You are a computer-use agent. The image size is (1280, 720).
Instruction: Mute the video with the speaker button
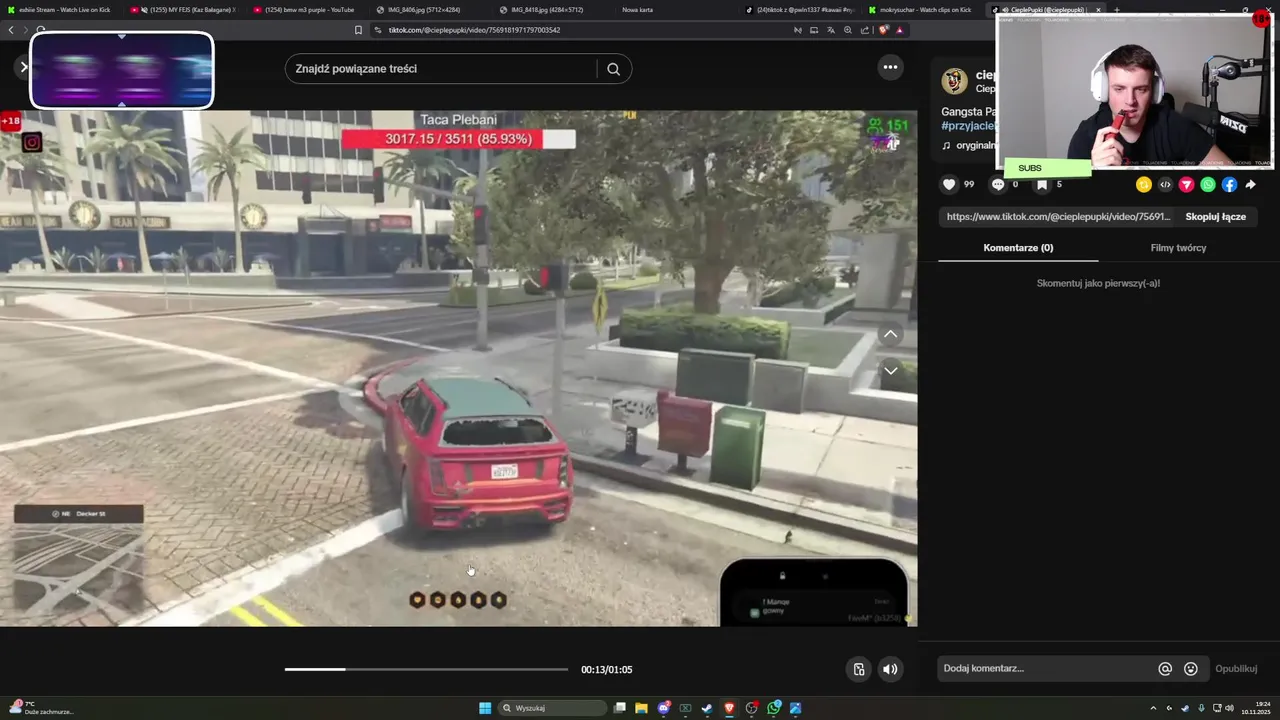click(x=890, y=669)
